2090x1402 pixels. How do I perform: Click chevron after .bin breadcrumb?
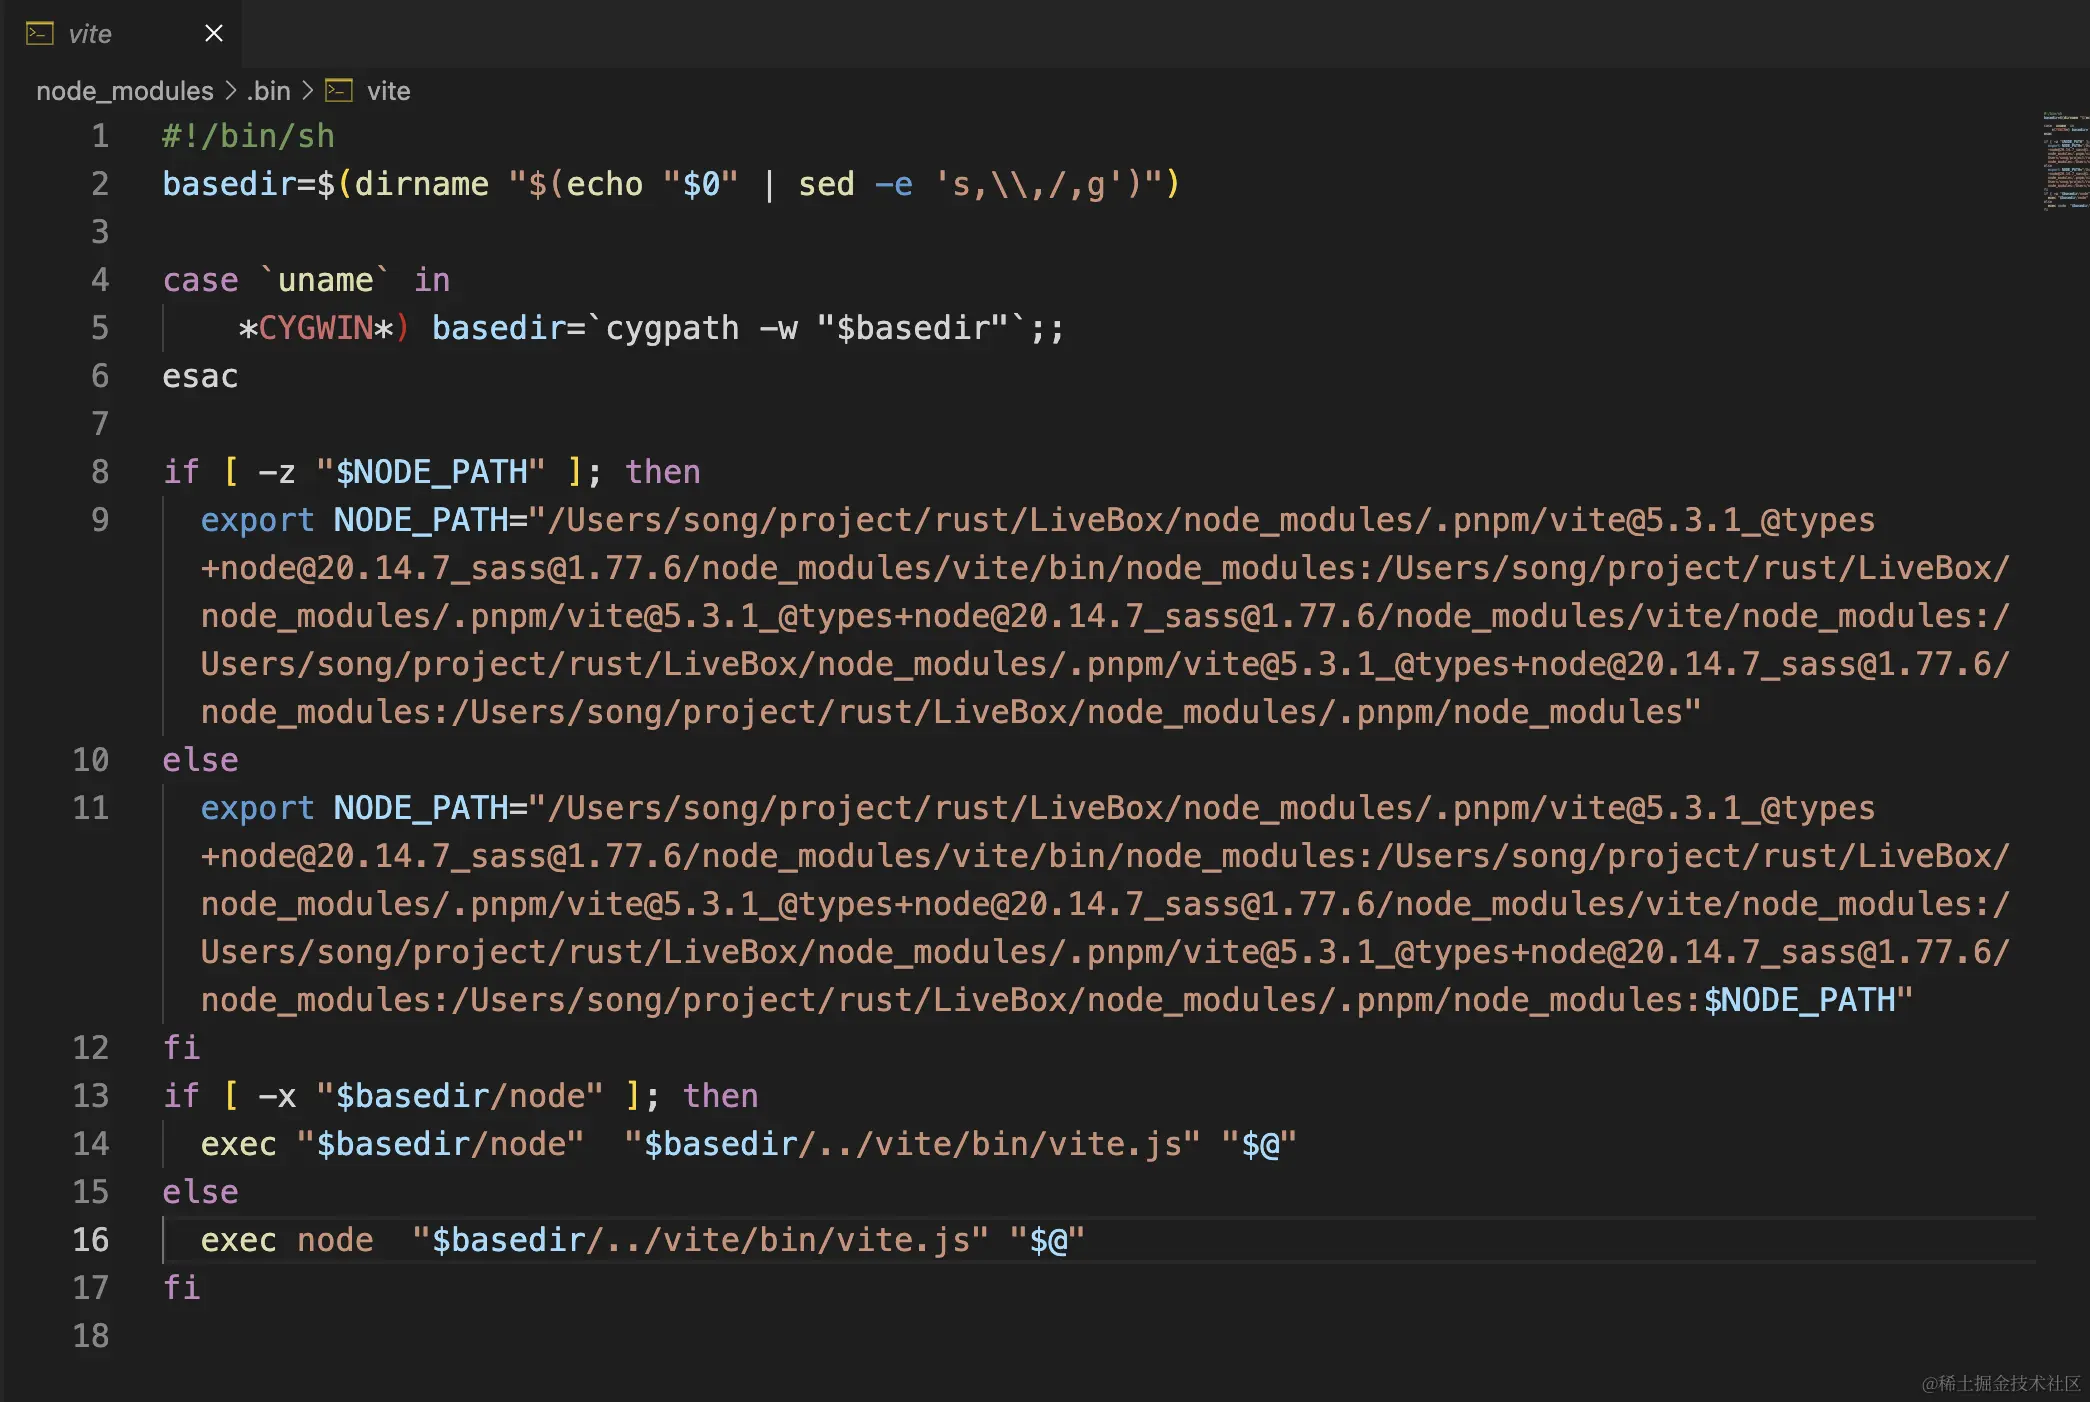(x=307, y=91)
